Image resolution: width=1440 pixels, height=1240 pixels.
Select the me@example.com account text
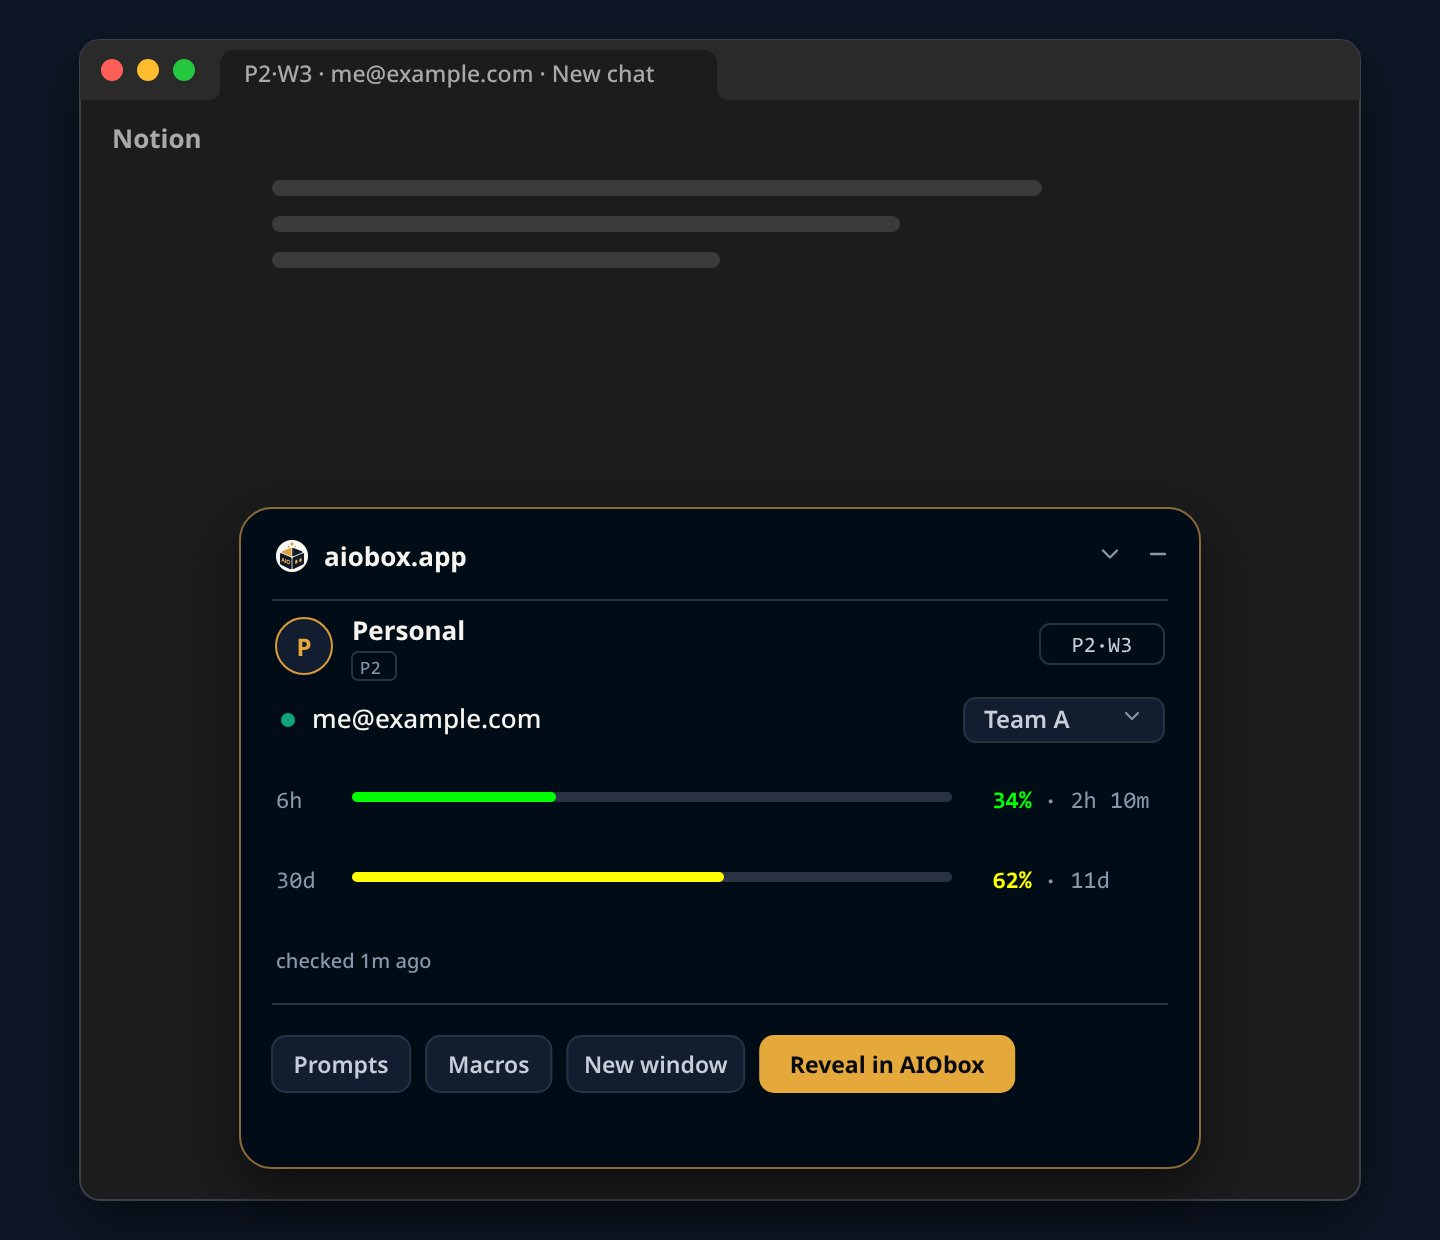tap(426, 719)
